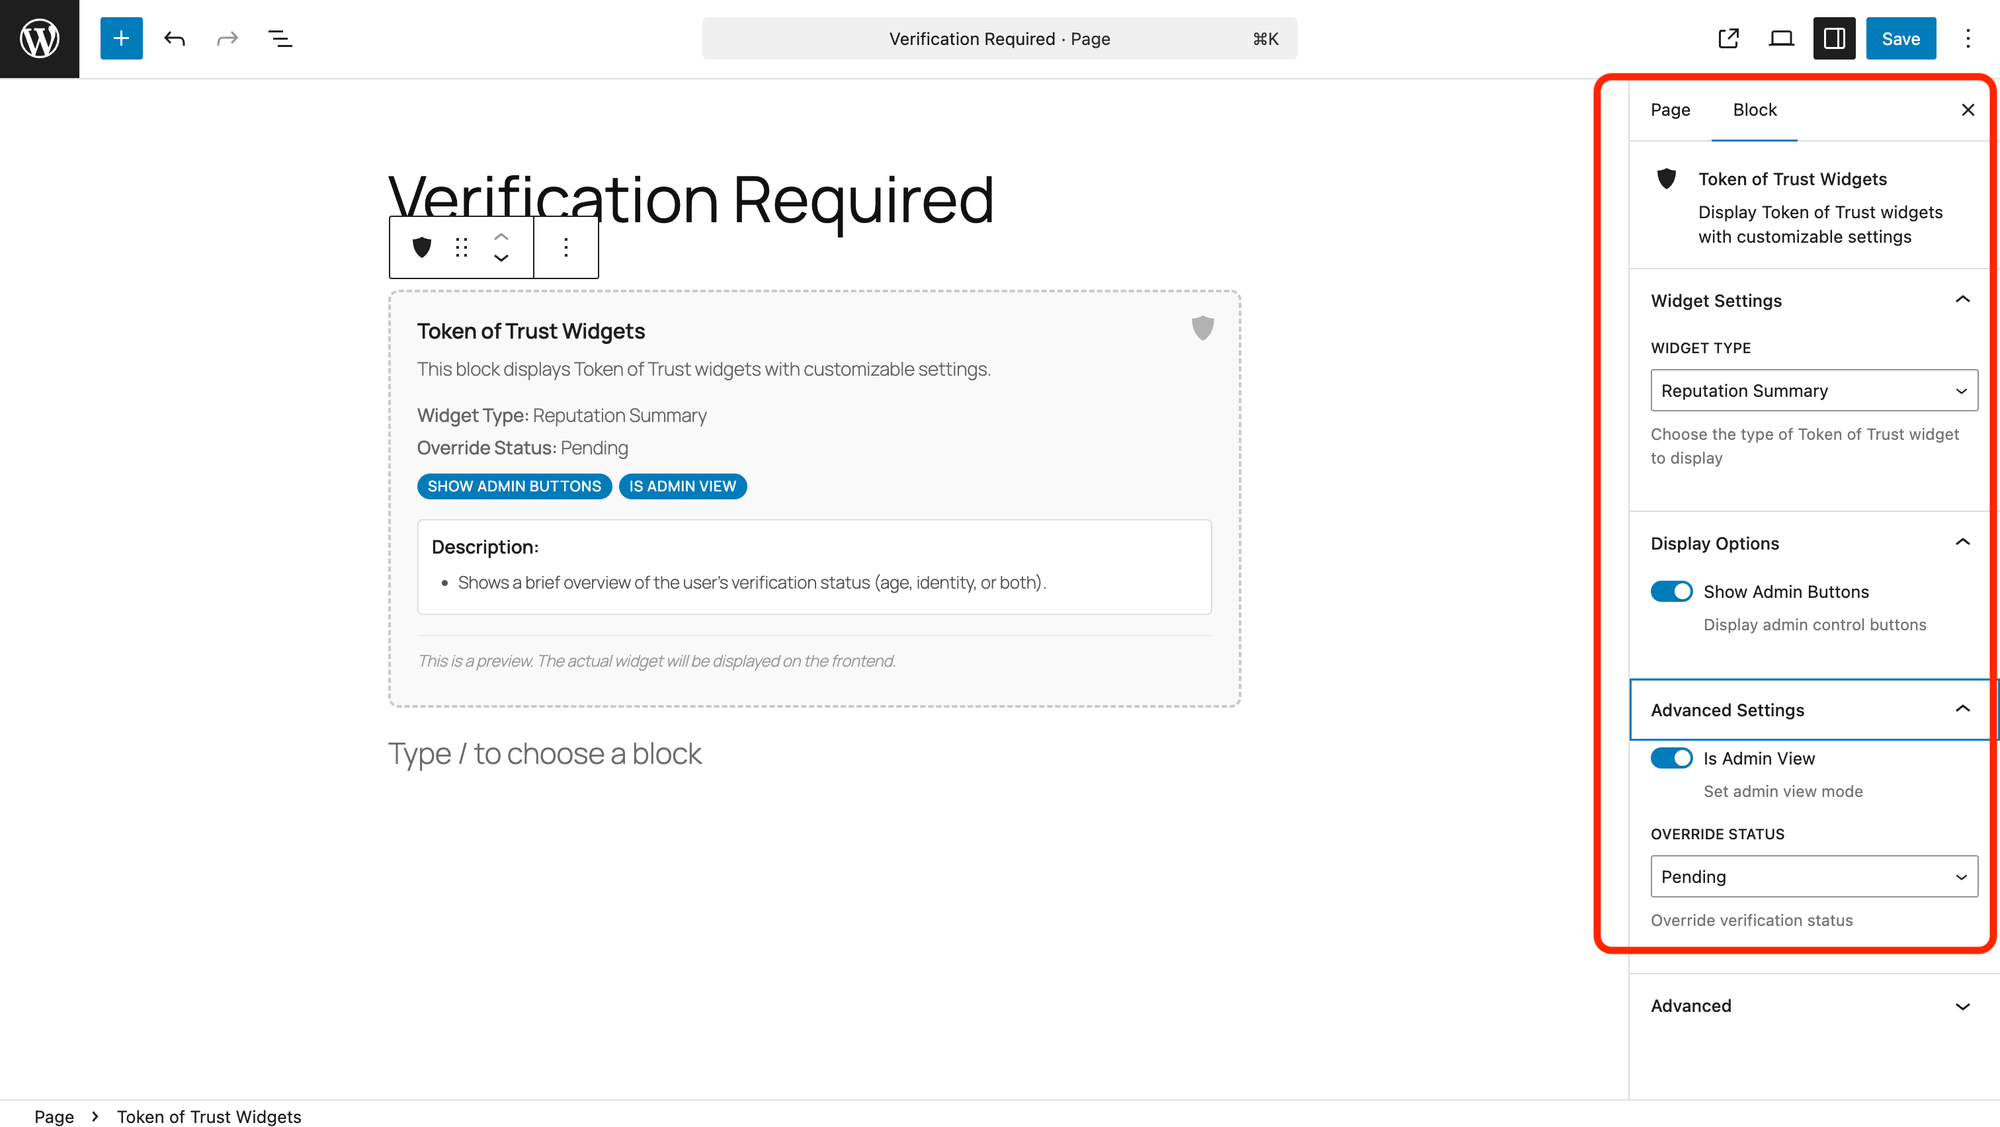Select the Block tab
The height and width of the screenshot is (1127, 2000).
click(1754, 110)
